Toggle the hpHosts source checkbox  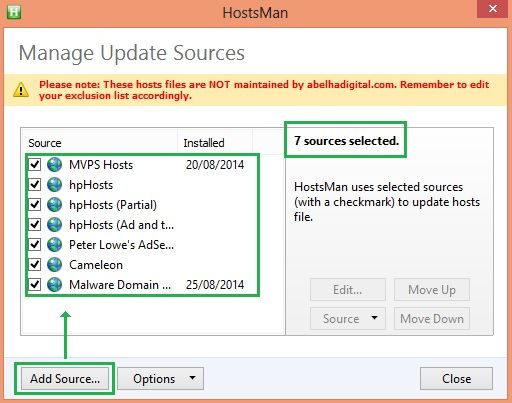tap(35, 185)
